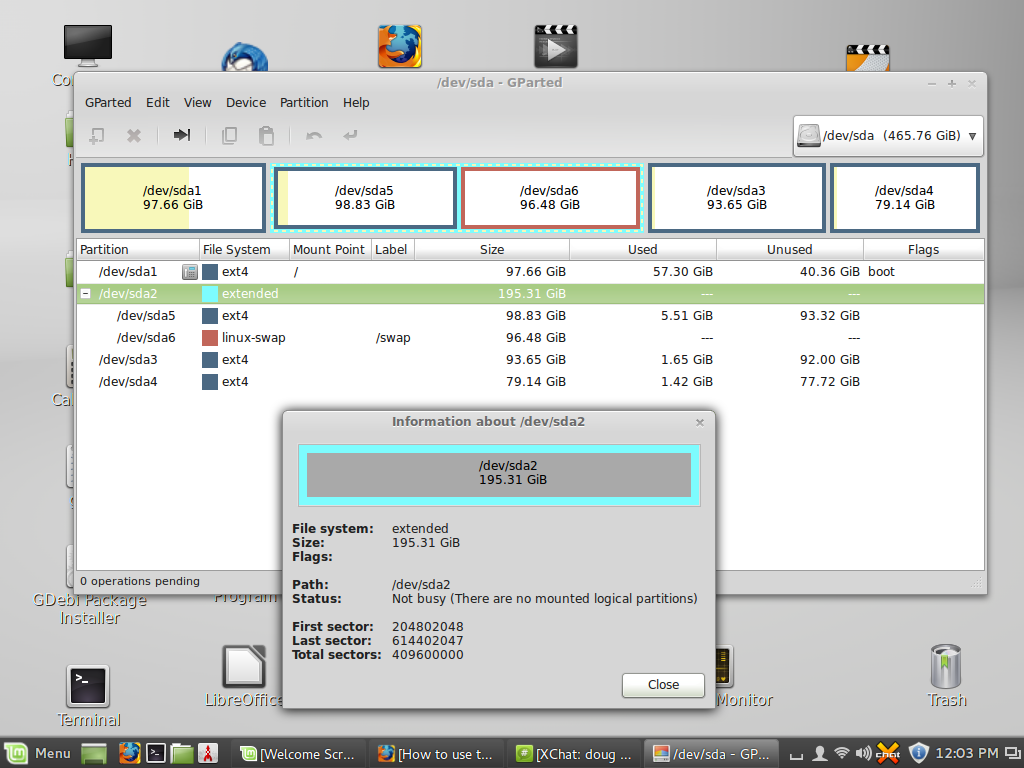Click the Size column header

(x=492, y=249)
